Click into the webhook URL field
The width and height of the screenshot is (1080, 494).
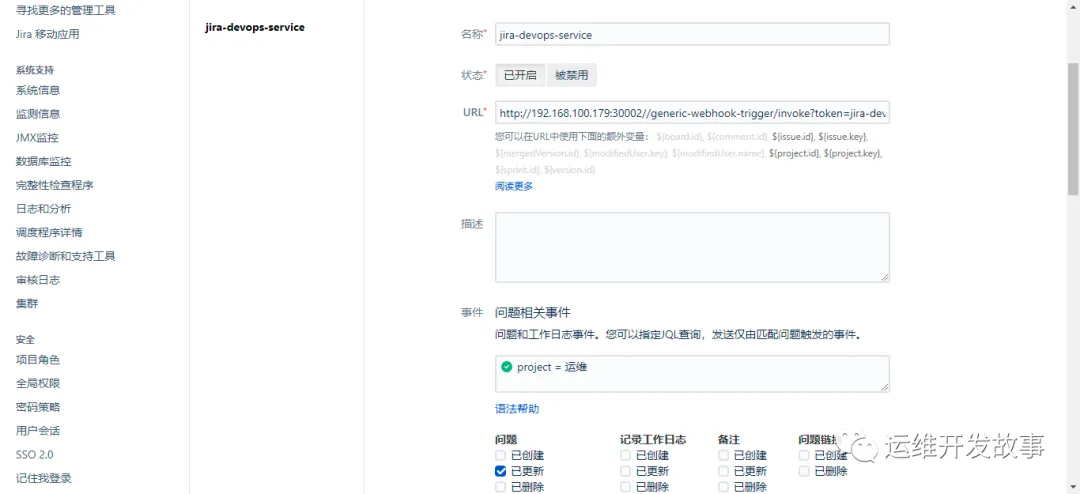(x=692, y=113)
